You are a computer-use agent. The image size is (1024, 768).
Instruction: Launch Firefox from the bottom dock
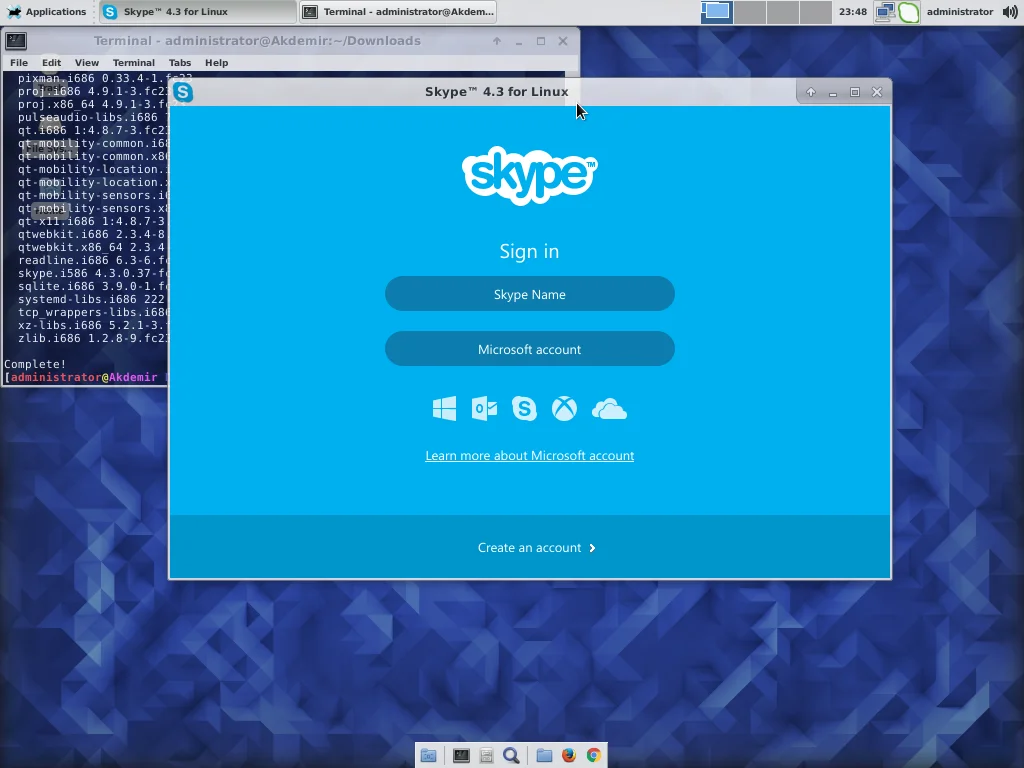pyautogui.click(x=569, y=756)
